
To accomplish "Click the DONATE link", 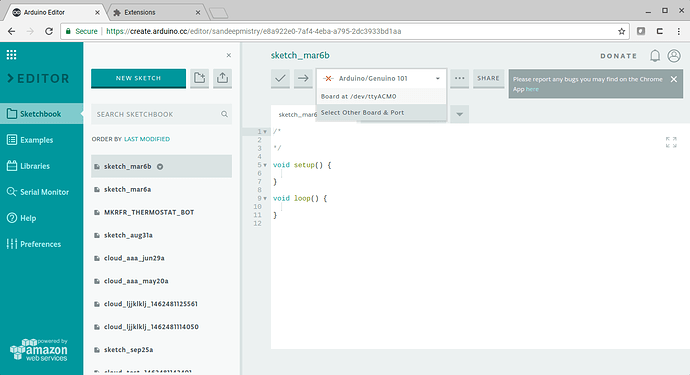I will pyautogui.click(x=619, y=56).
